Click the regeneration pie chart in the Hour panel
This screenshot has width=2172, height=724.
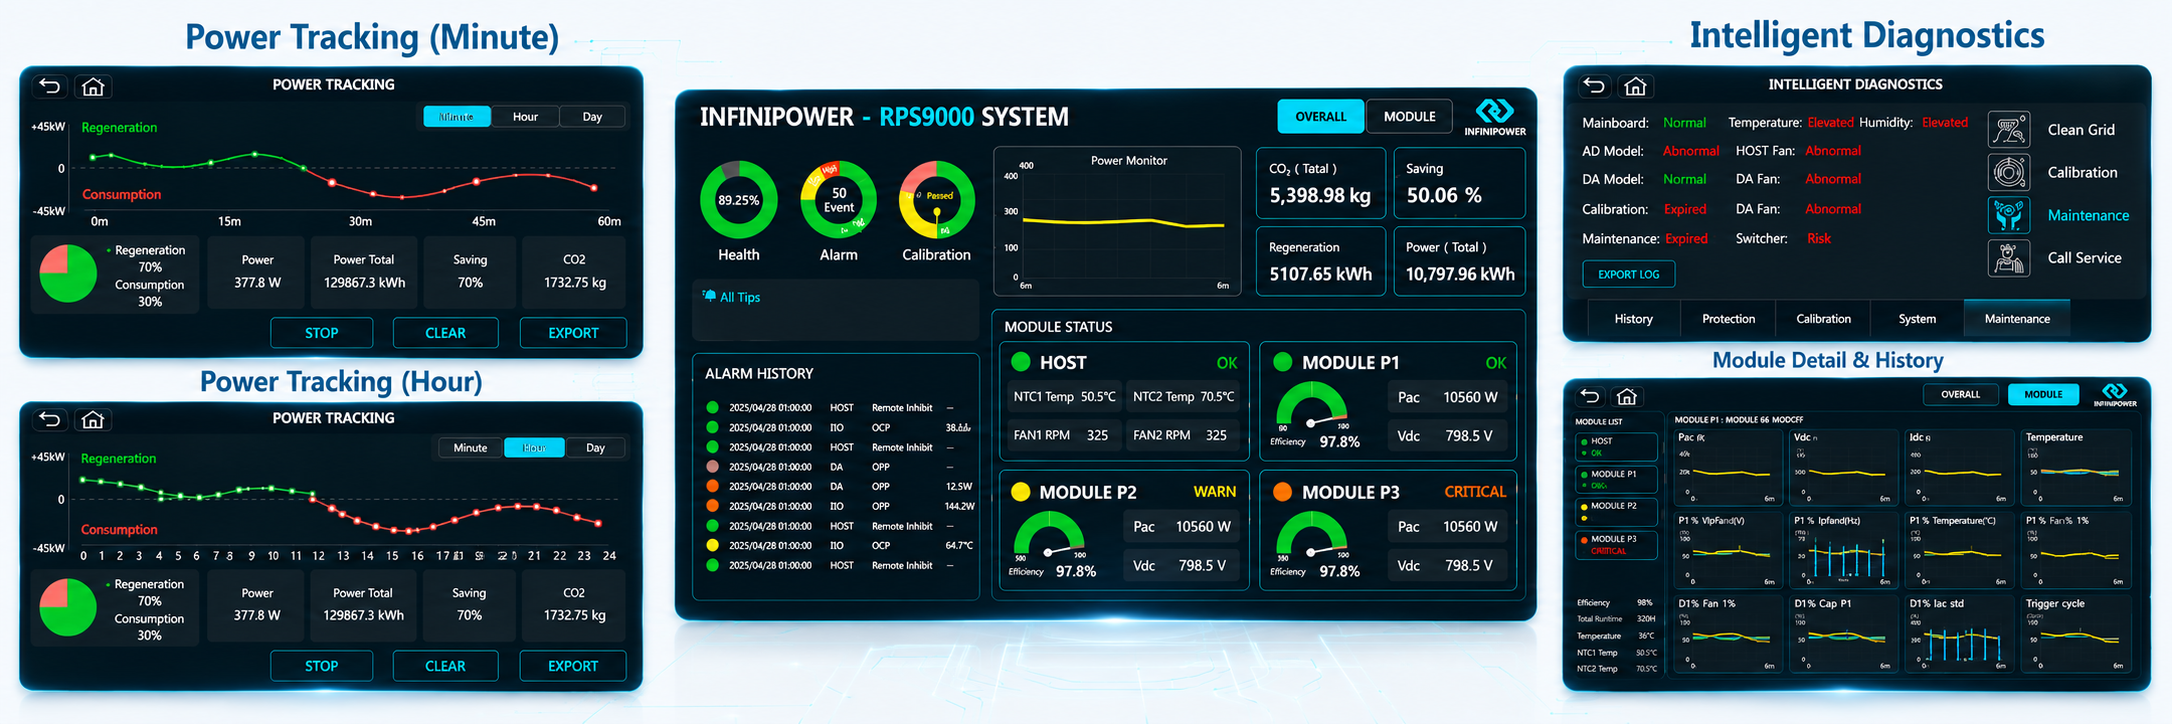tap(68, 607)
